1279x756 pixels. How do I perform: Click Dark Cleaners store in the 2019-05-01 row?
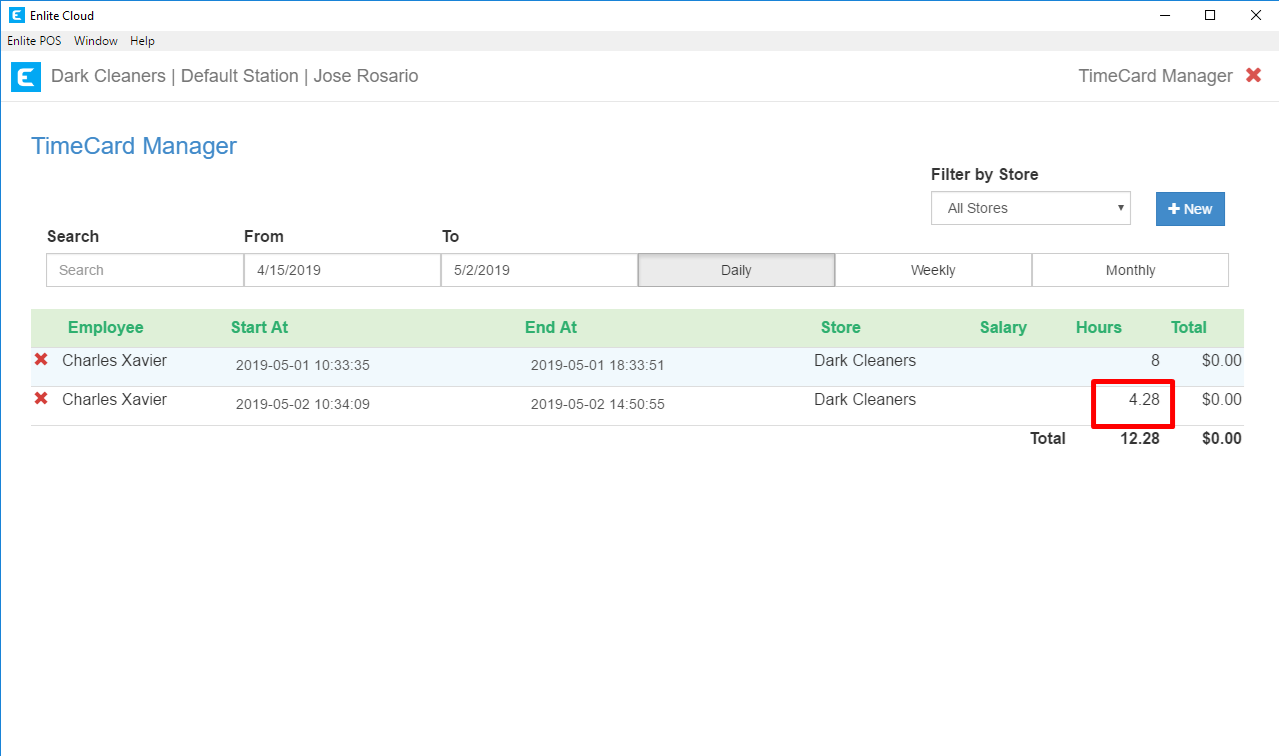(865, 360)
